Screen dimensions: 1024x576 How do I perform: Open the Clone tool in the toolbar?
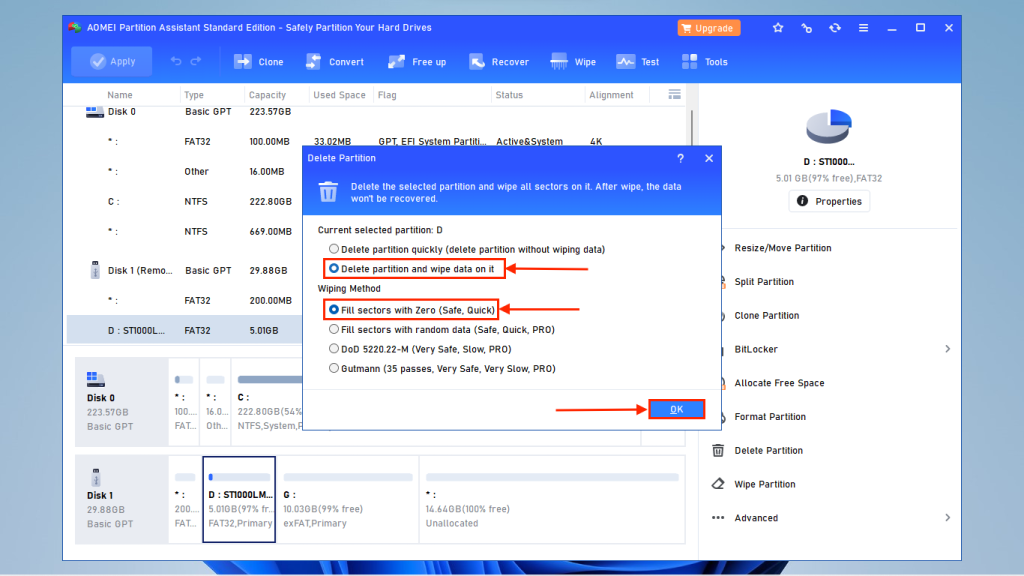click(x=258, y=61)
